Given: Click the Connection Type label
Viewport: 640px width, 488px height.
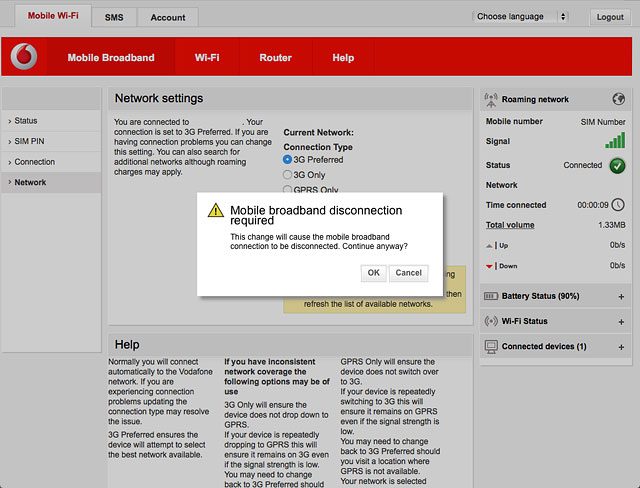Looking at the screenshot, I should click(x=318, y=147).
